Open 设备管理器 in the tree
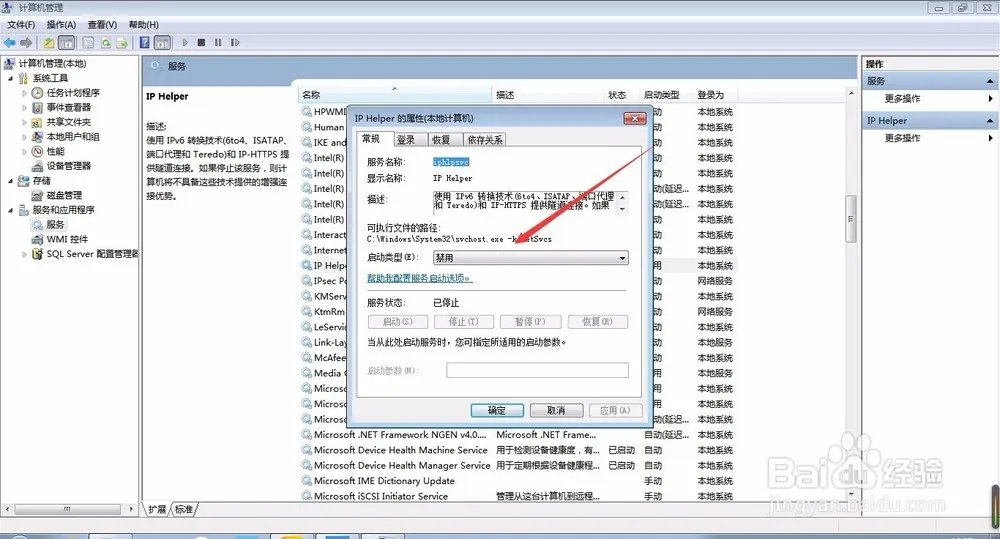 click(68, 166)
